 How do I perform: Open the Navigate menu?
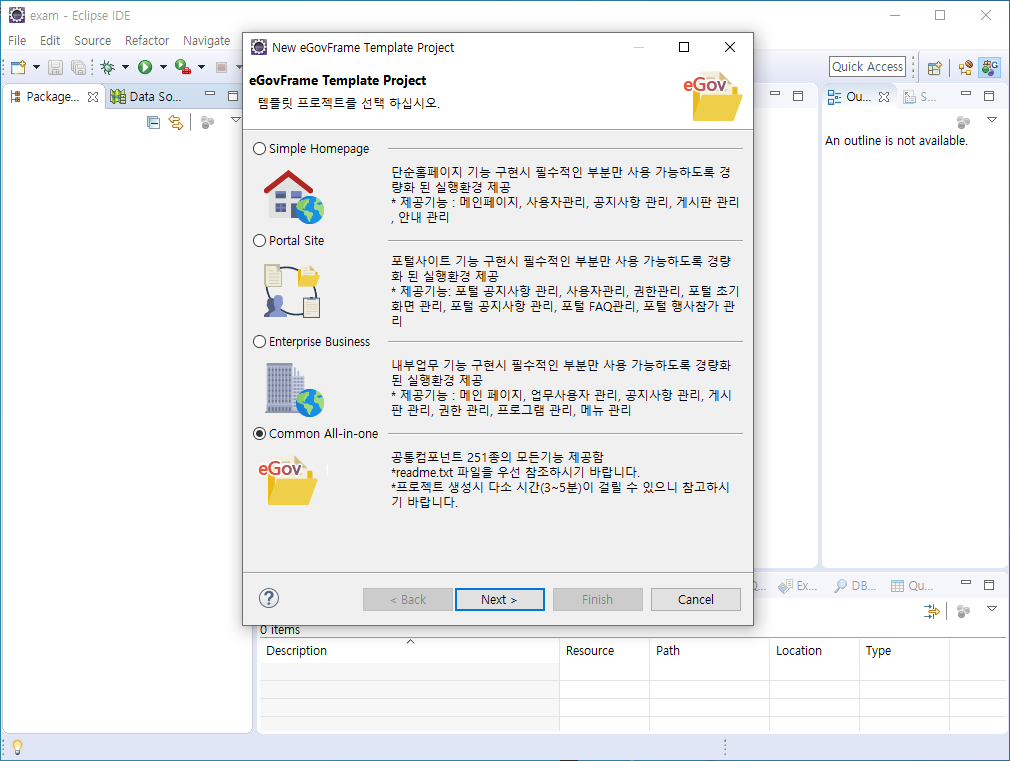(x=206, y=41)
